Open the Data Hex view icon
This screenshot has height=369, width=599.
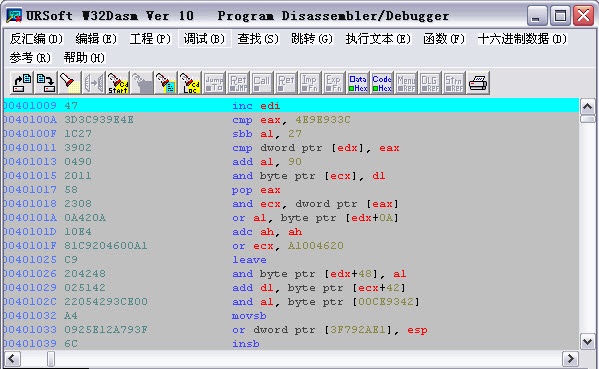coord(358,83)
